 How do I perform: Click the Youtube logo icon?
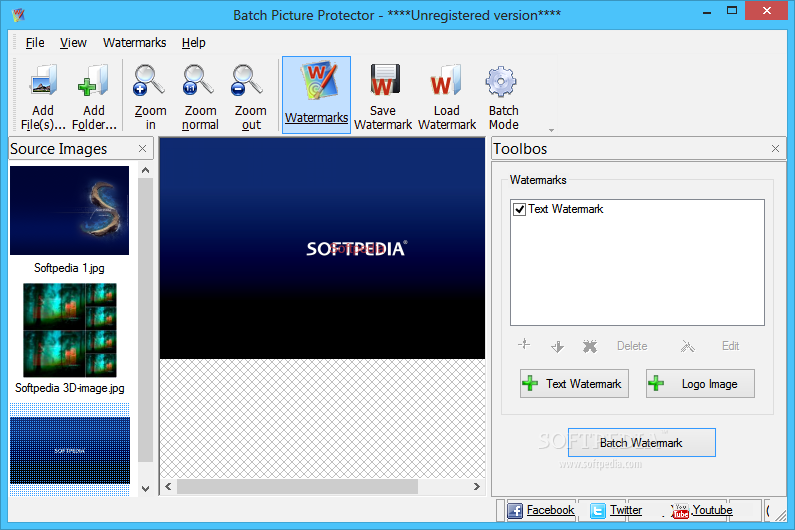680,510
